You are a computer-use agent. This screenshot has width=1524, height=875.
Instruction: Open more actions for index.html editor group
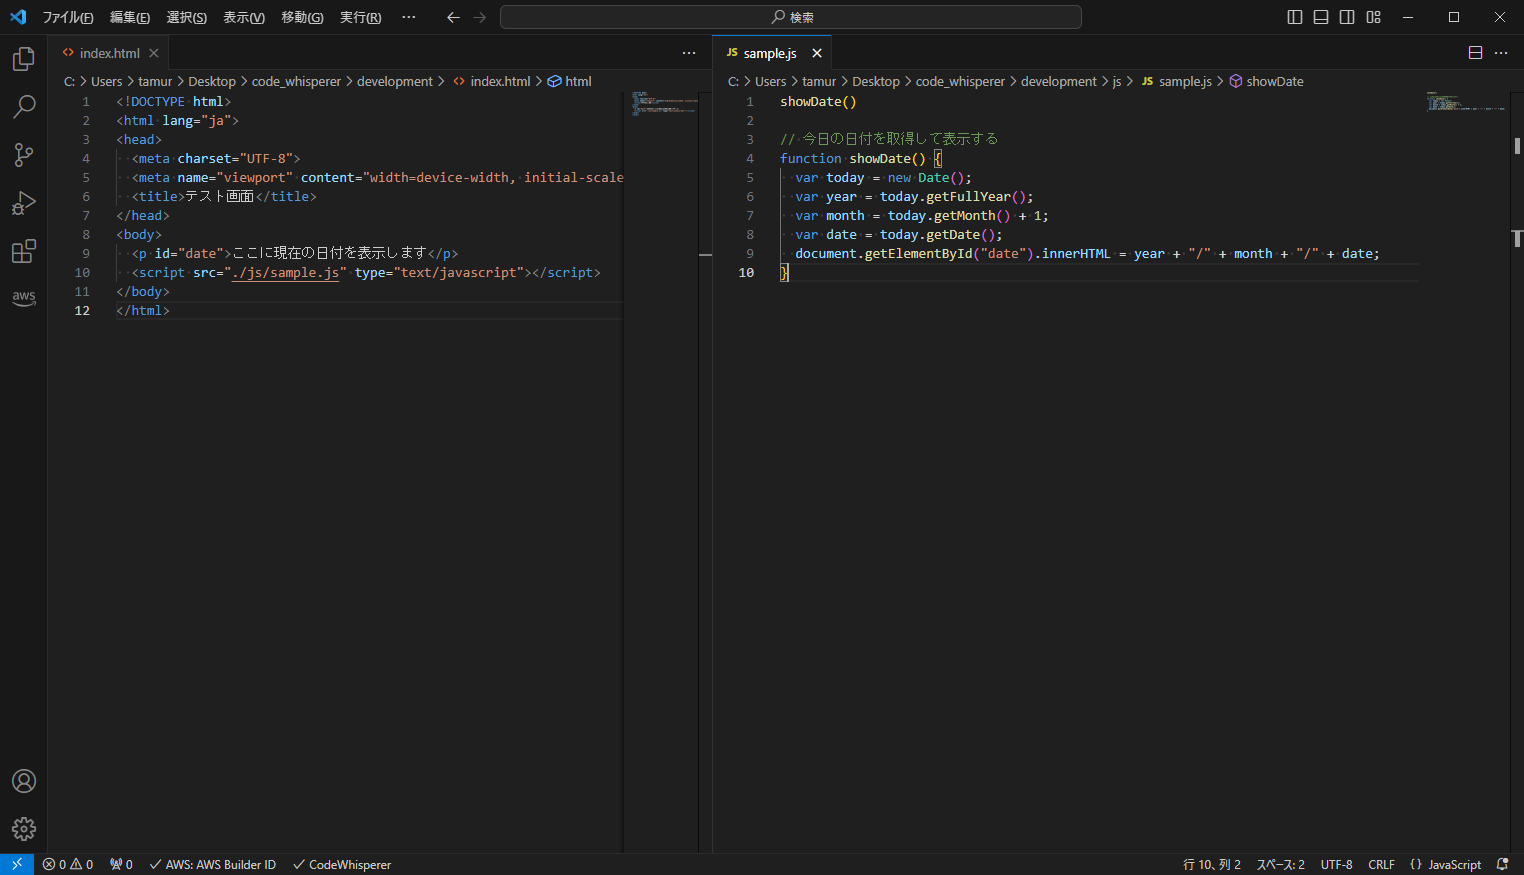pos(689,53)
